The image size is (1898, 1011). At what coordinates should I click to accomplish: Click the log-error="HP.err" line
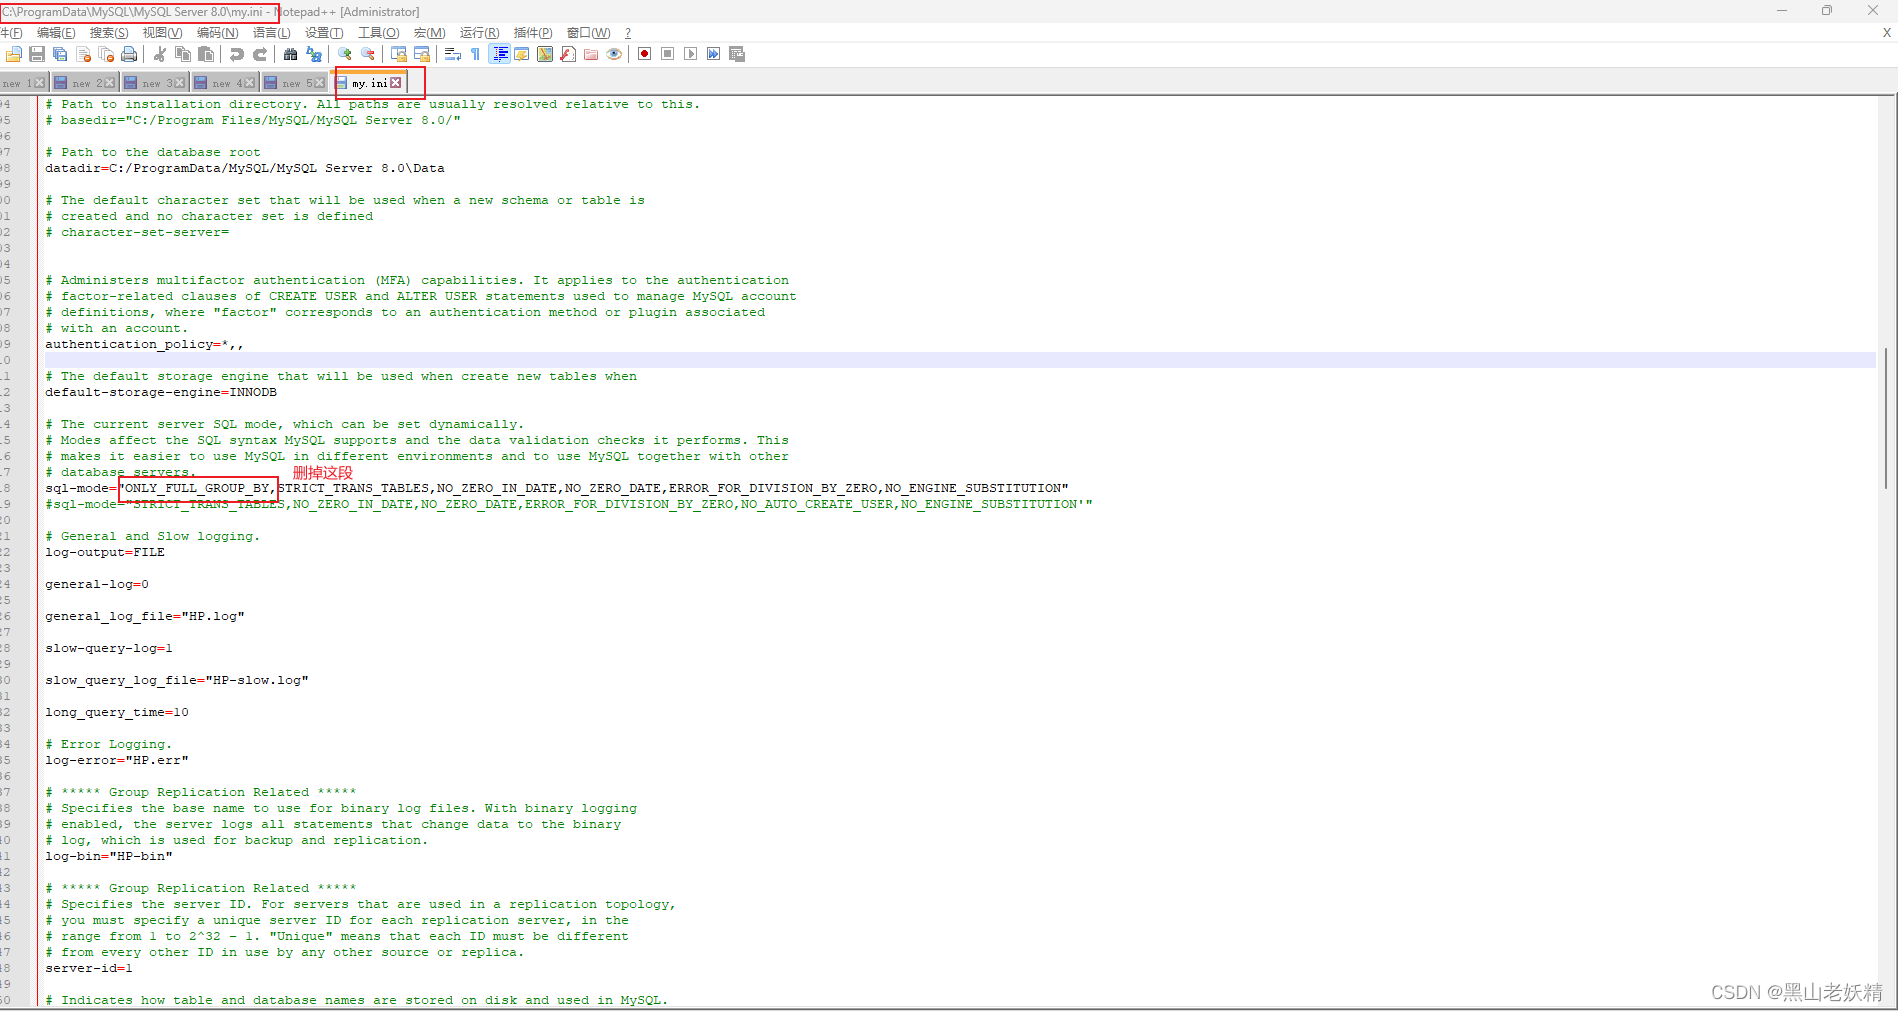click(117, 760)
